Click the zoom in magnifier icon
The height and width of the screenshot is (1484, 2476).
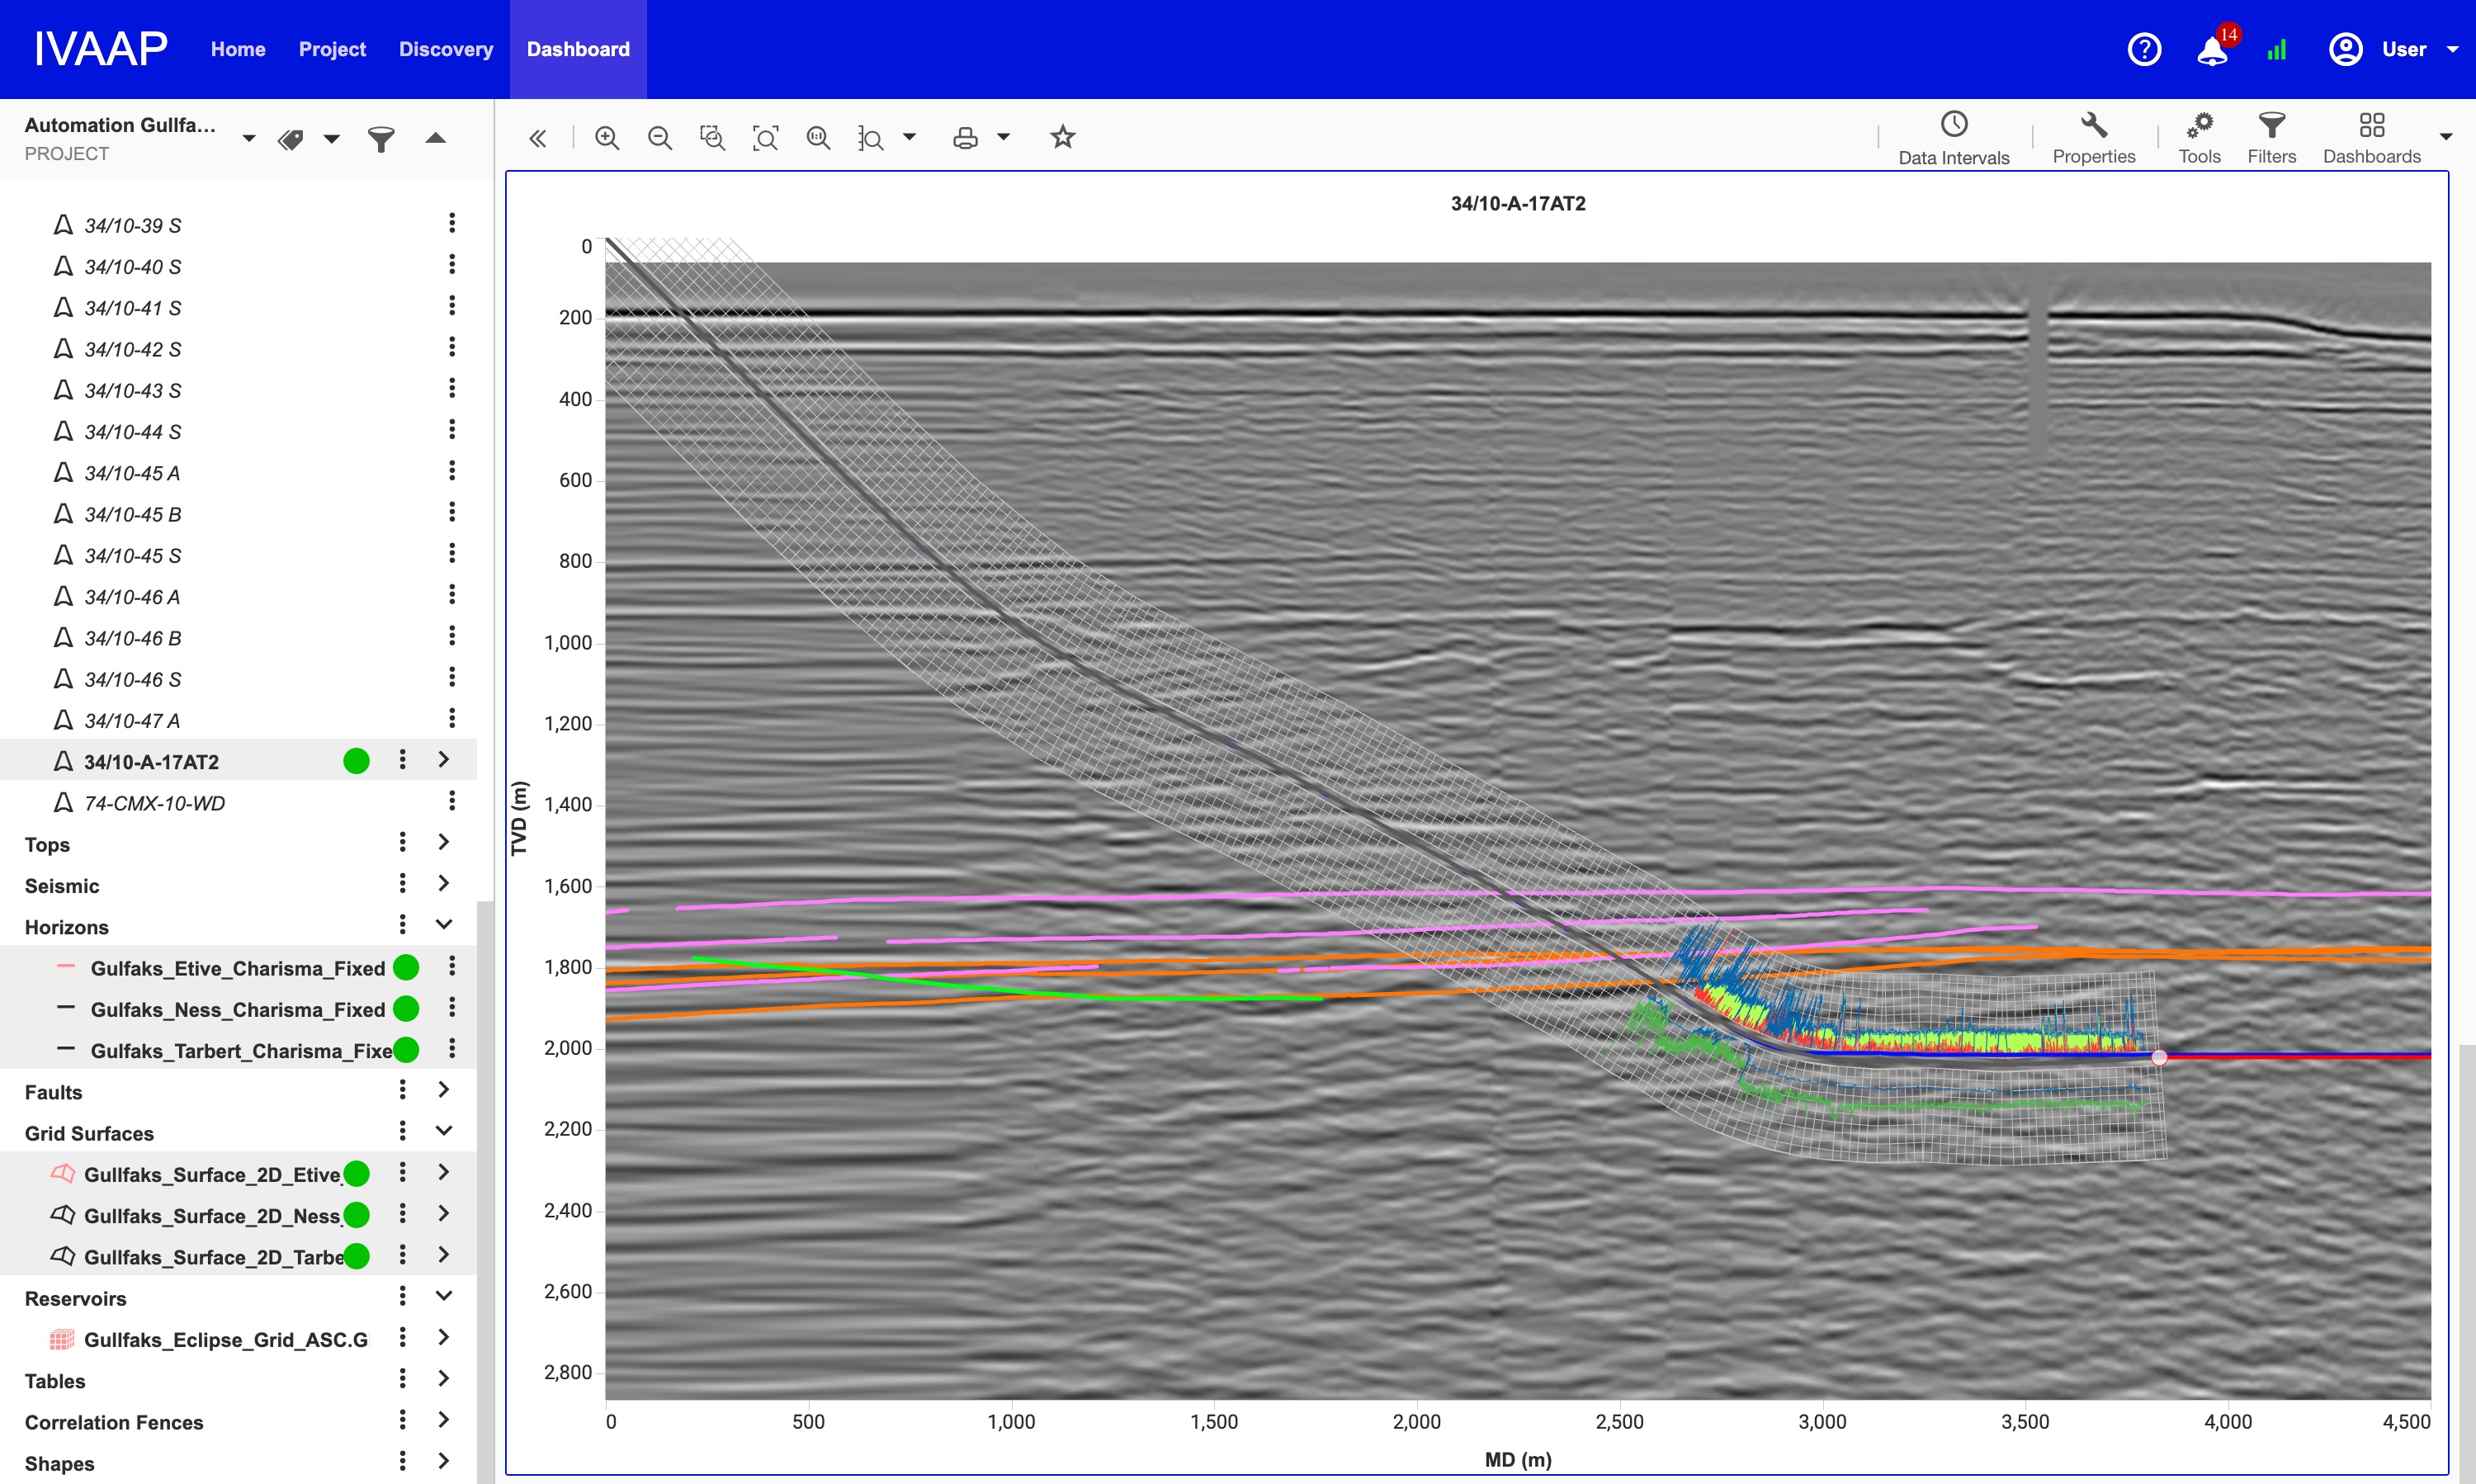[x=607, y=138]
